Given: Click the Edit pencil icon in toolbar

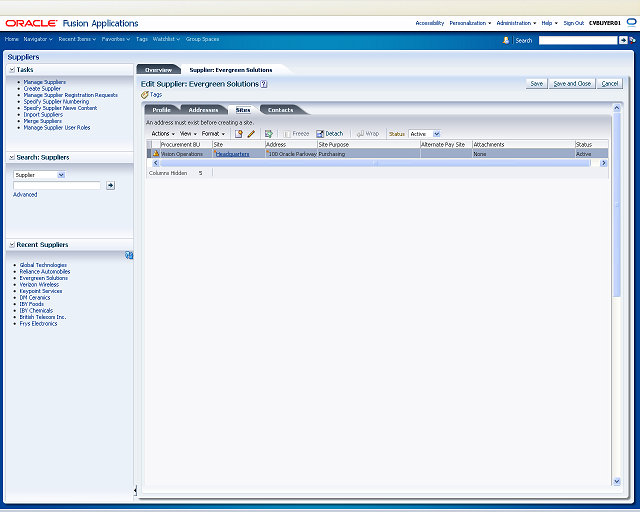Looking at the screenshot, I should click(251, 134).
